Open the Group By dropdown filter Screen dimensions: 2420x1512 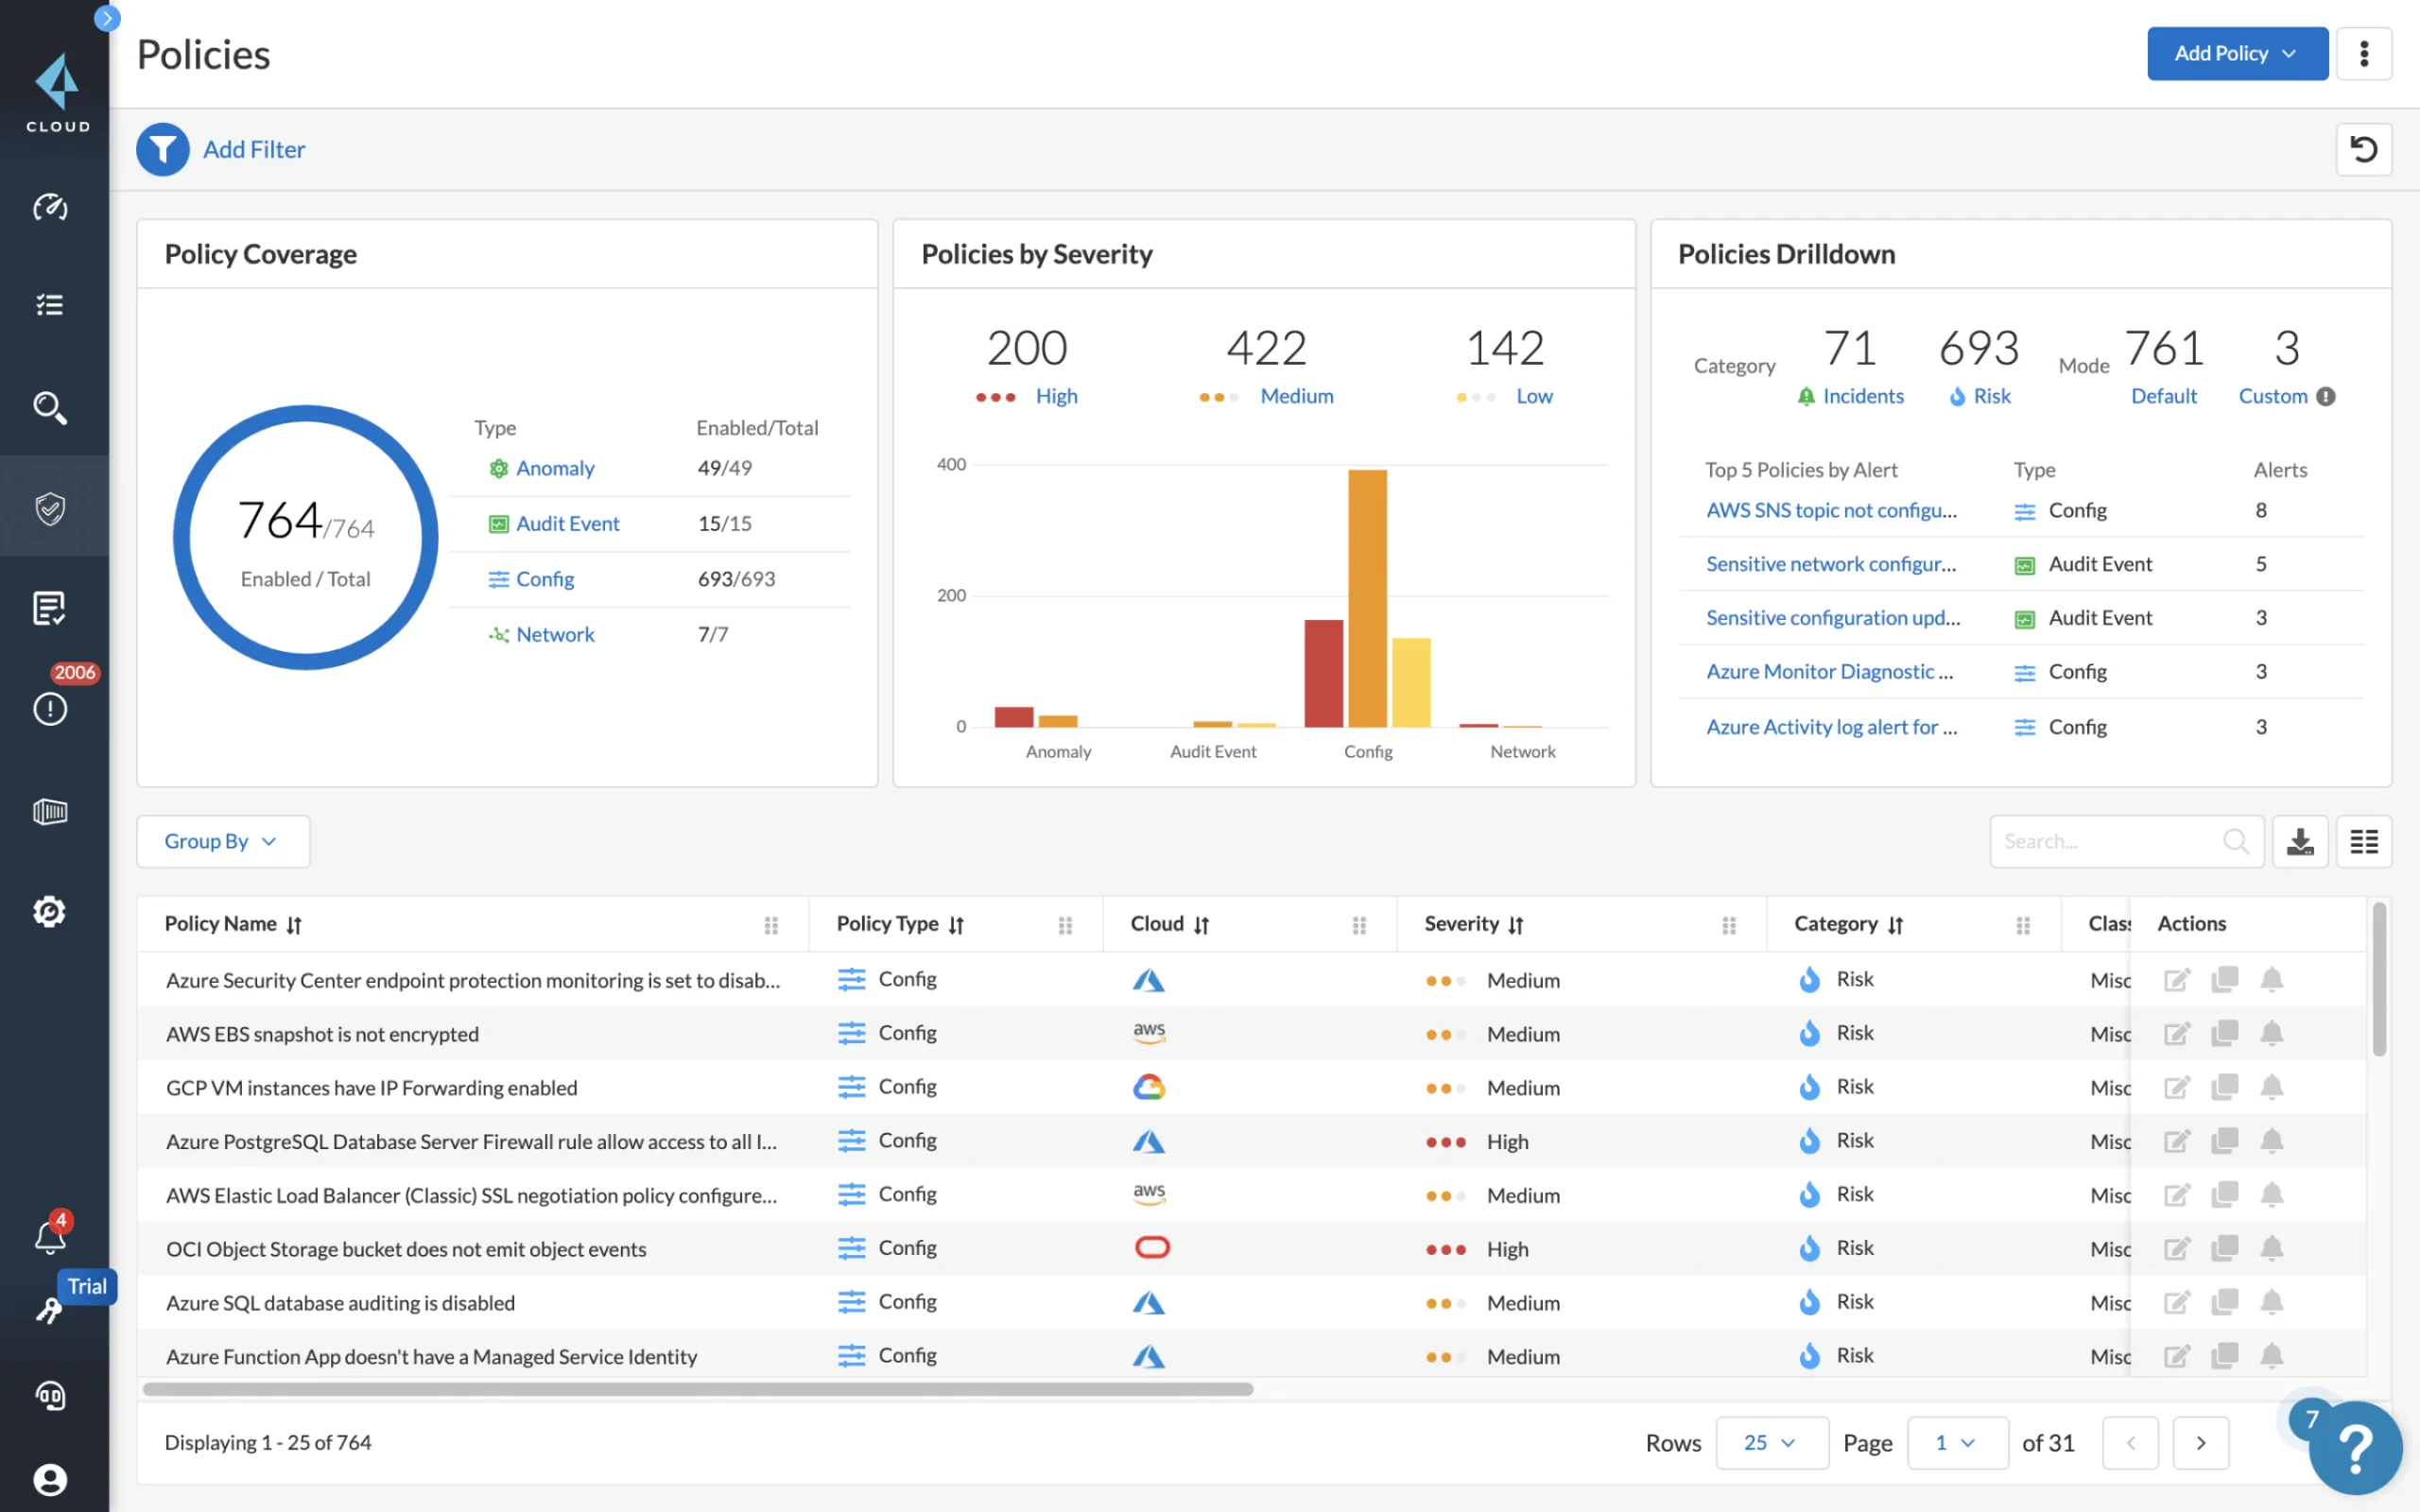coord(221,839)
